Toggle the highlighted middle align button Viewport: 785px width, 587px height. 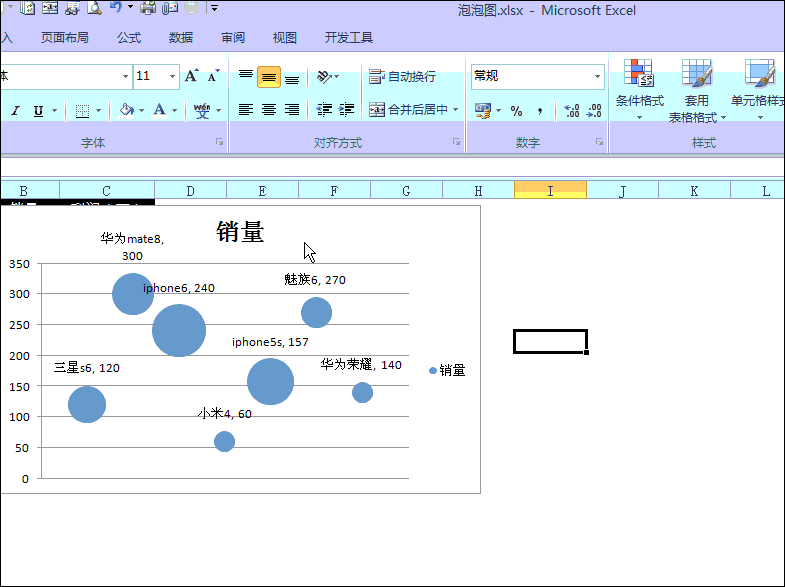tap(269, 77)
